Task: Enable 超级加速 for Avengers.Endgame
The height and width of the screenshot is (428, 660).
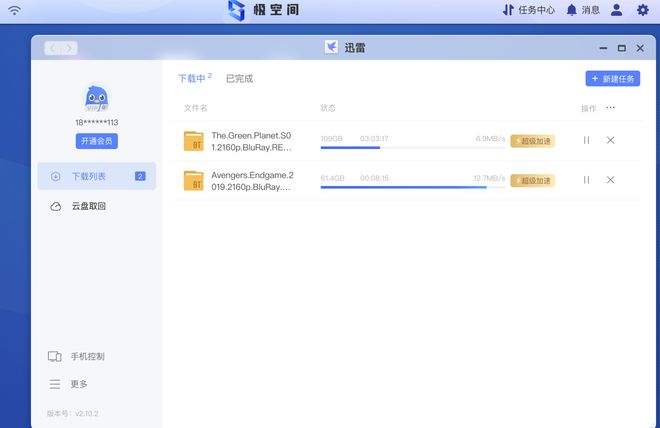Action: click(532, 180)
